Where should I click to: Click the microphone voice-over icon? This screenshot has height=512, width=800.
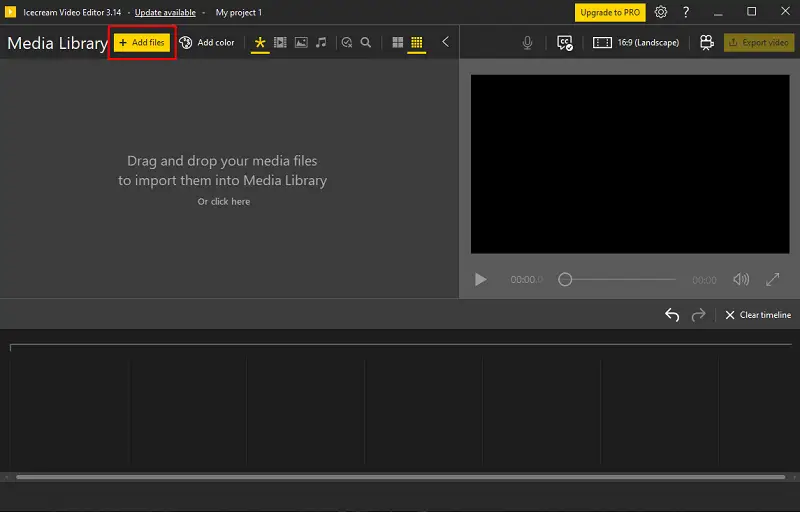tap(528, 43)
